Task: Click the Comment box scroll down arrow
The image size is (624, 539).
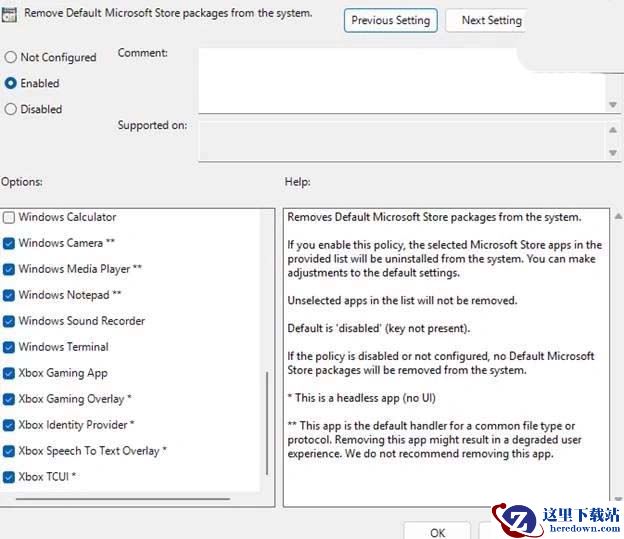Action: [x=613, y=105]
